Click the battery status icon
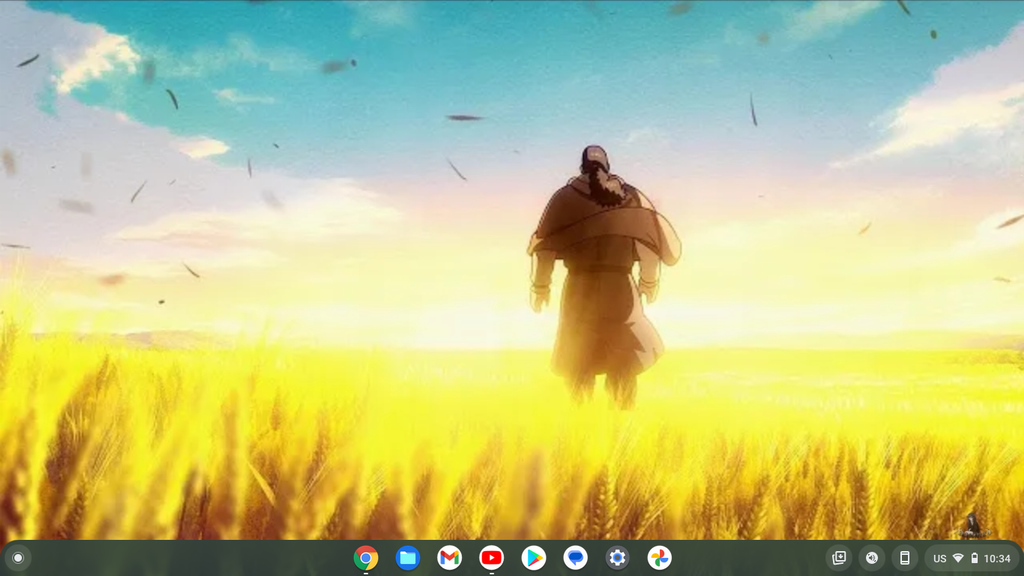This screenshot has height=576, width=1024. [x=974, y=558]
